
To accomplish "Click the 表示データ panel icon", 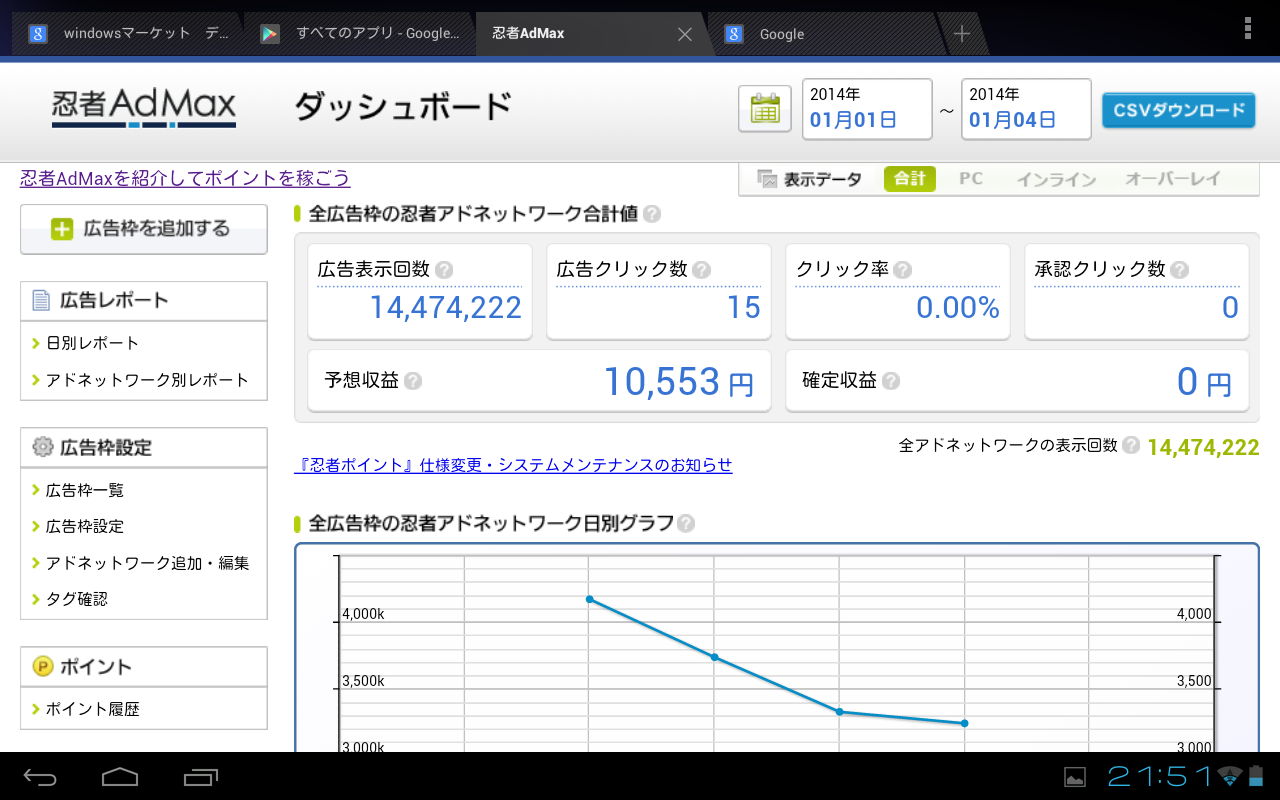I will pos(767,180).
